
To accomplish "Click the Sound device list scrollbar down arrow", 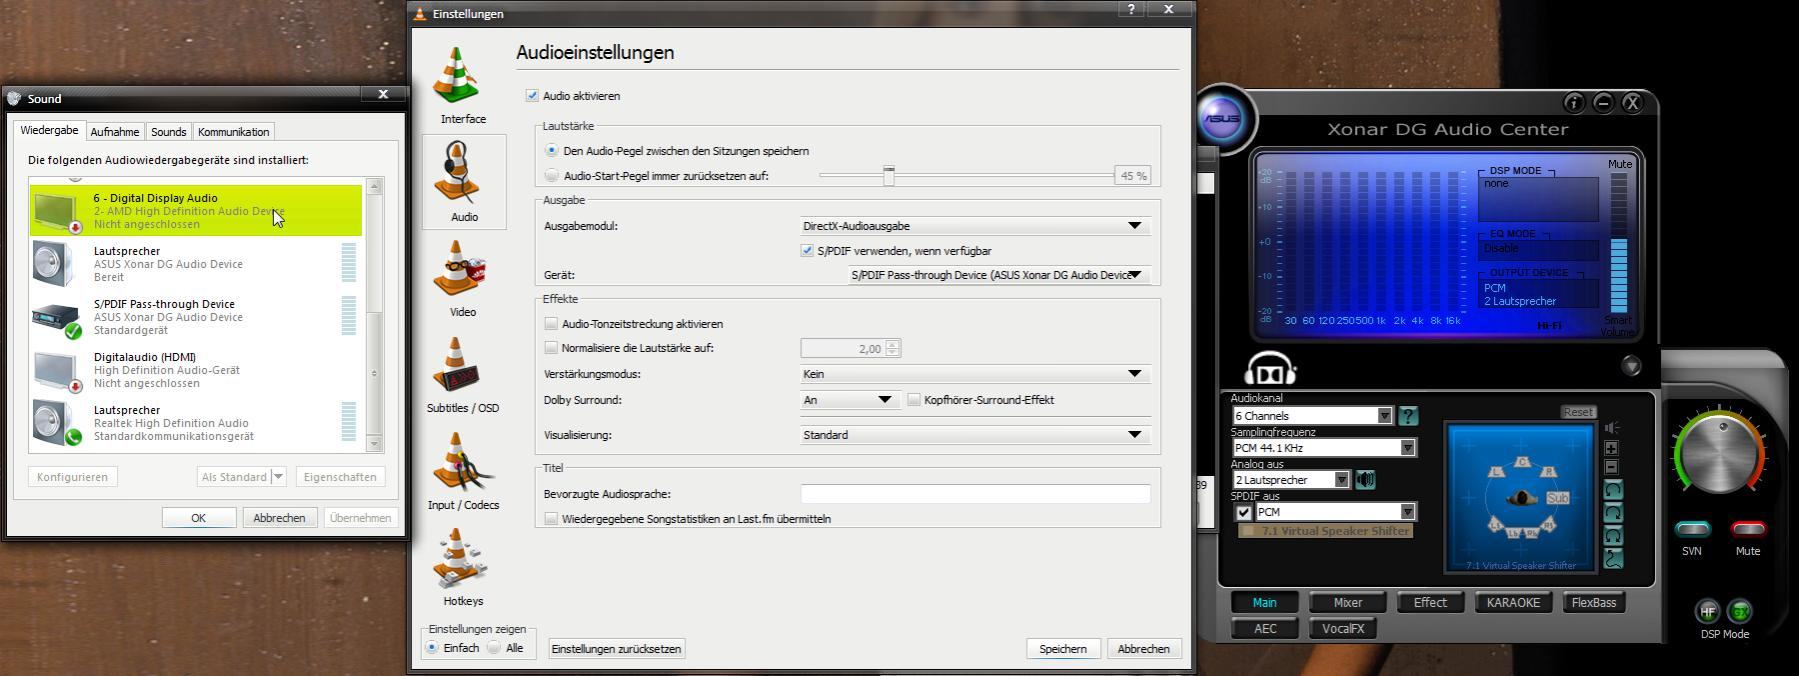I will [375, 443].
